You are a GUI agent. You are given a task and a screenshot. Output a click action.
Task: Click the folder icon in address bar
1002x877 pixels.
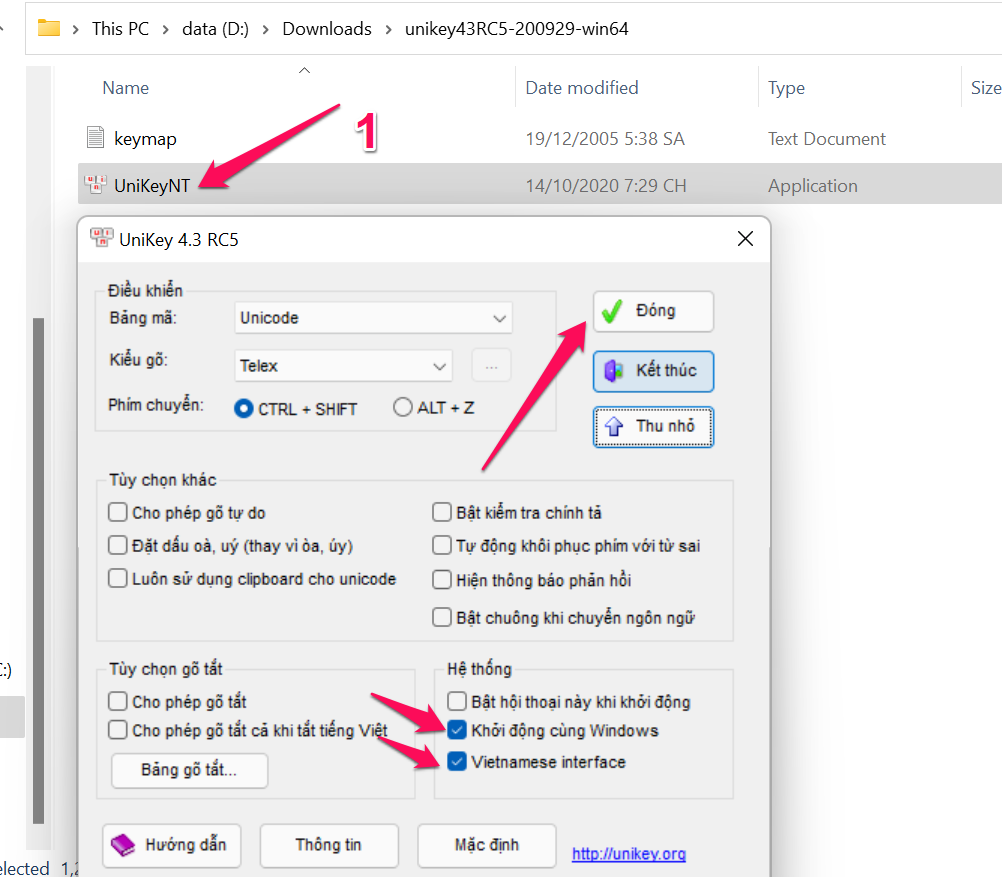(x=49, y=28)
